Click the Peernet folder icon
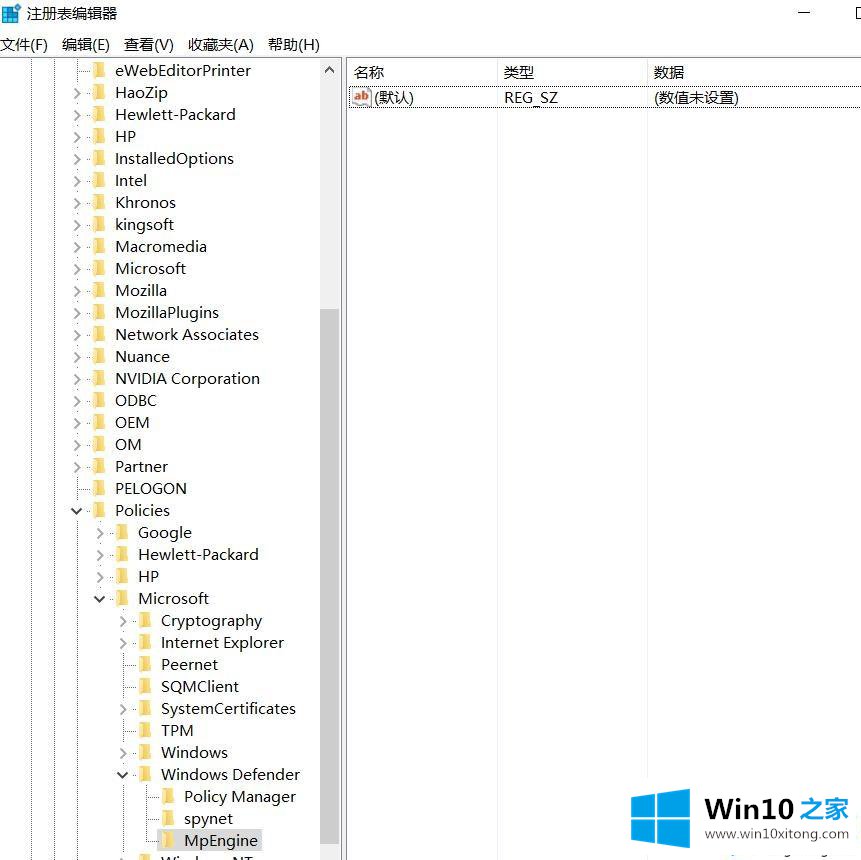Image resolution: width=861 pixels, height=860 pixels. coord(146,664)
